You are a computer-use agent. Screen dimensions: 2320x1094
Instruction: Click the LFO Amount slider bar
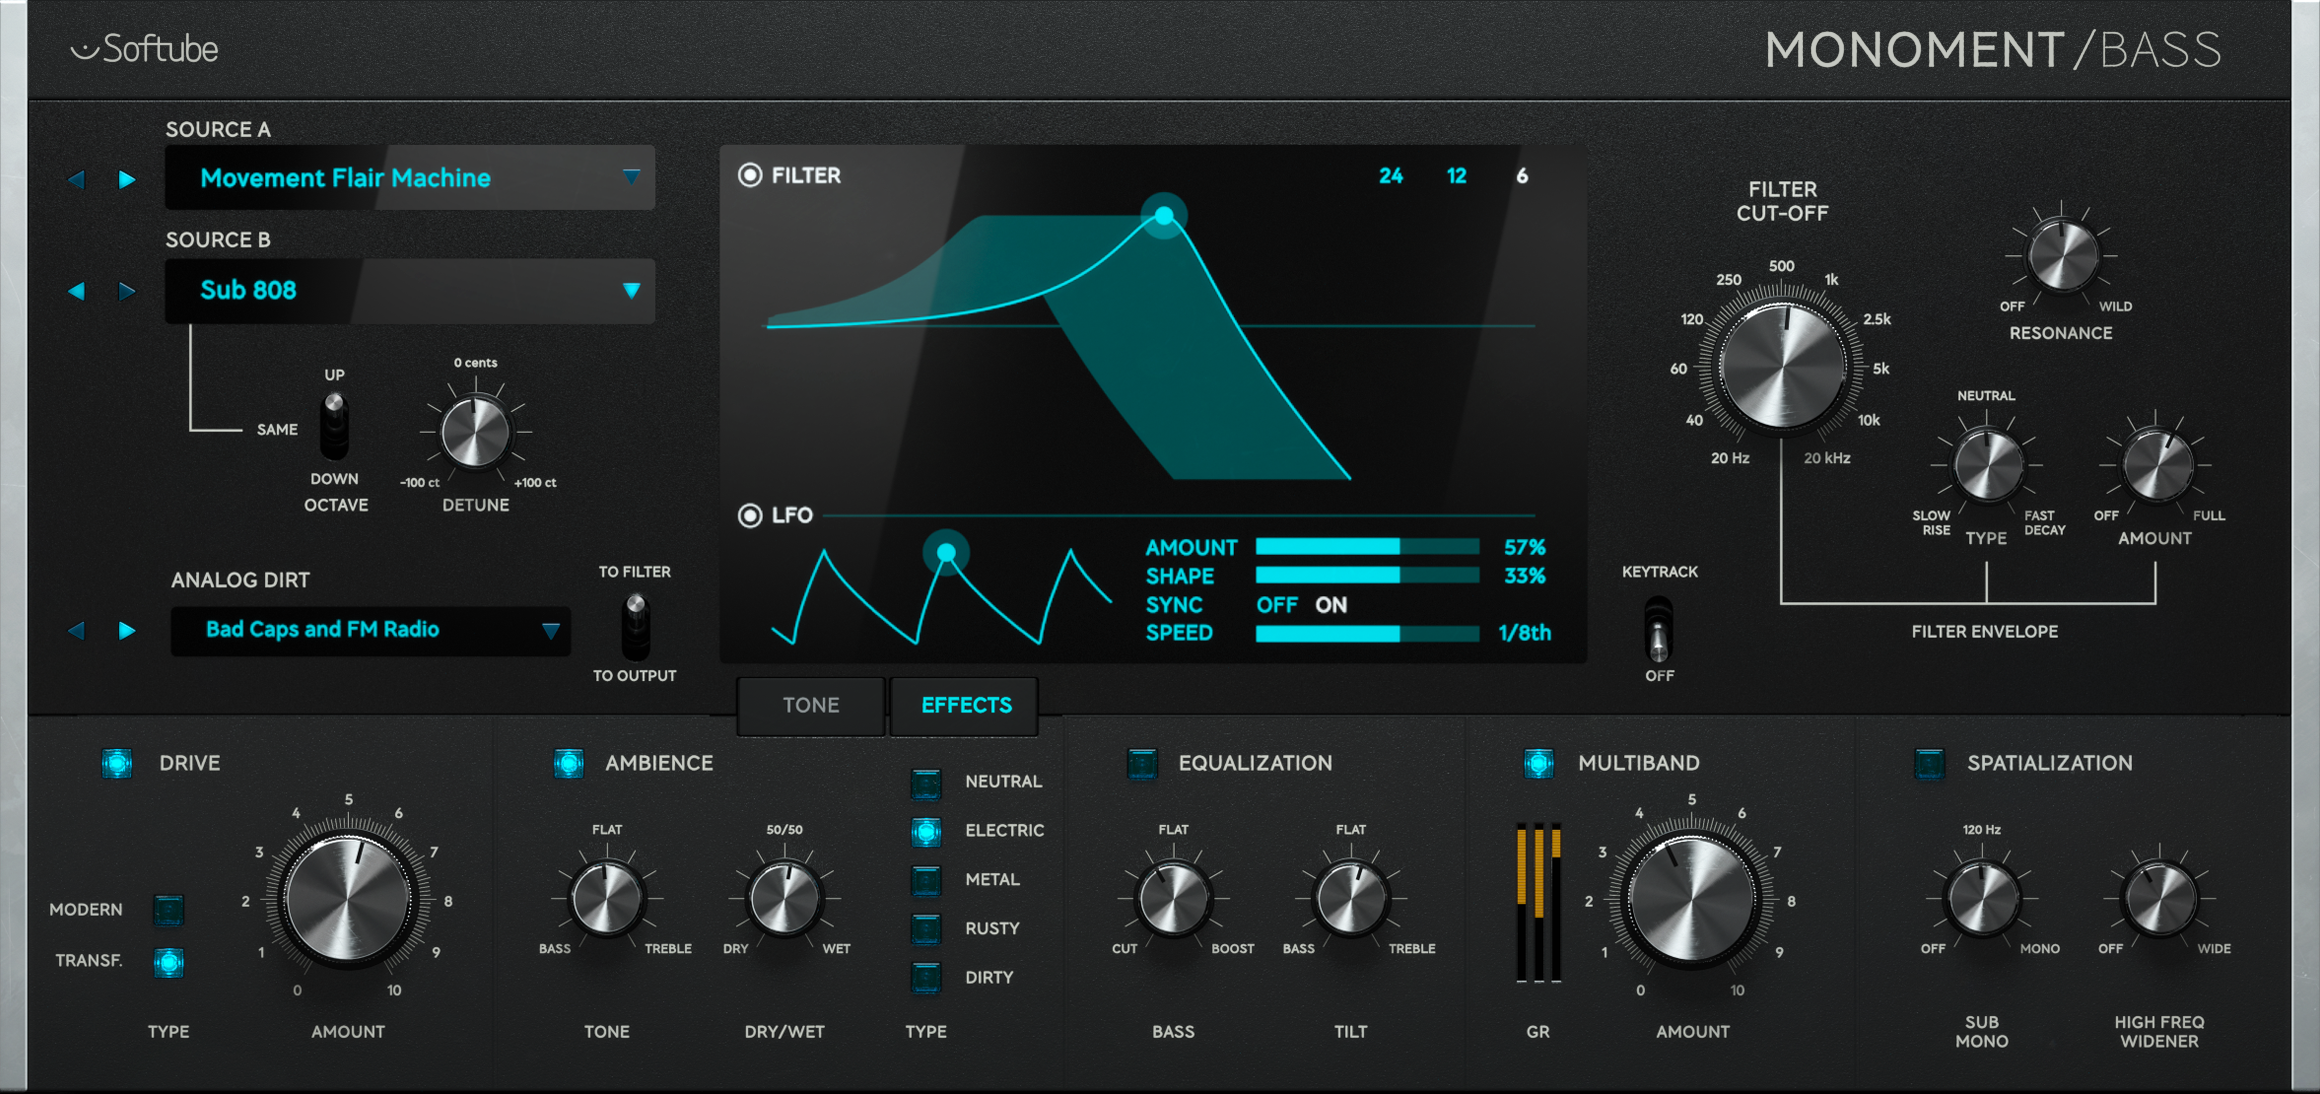pos(1367,547)
